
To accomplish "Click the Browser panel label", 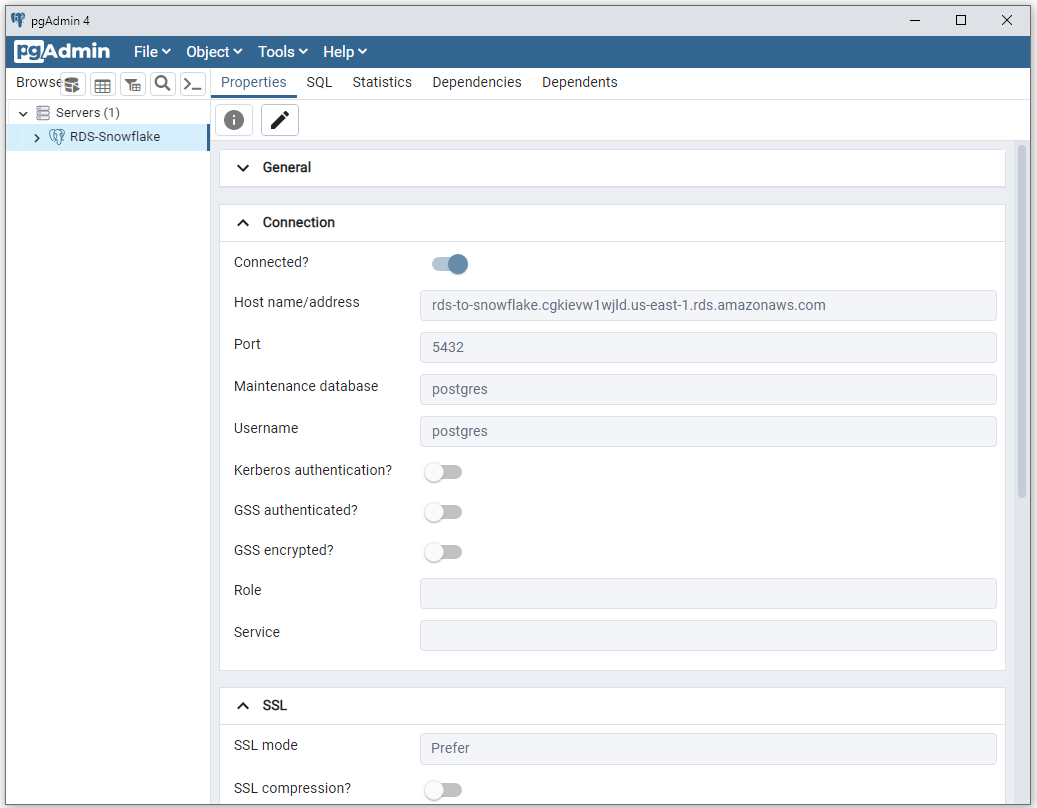I will click(x=38, y=82).
